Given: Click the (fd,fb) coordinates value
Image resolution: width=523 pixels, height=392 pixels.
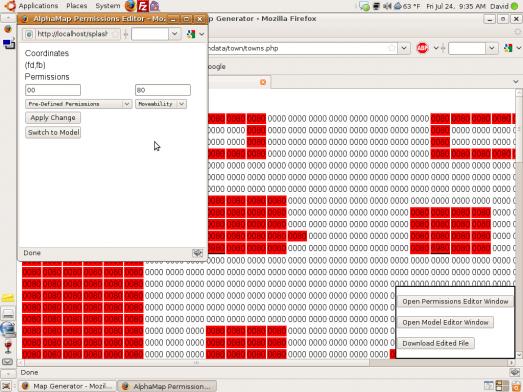Looking at the screenshot, I should (x=35, y=65).
